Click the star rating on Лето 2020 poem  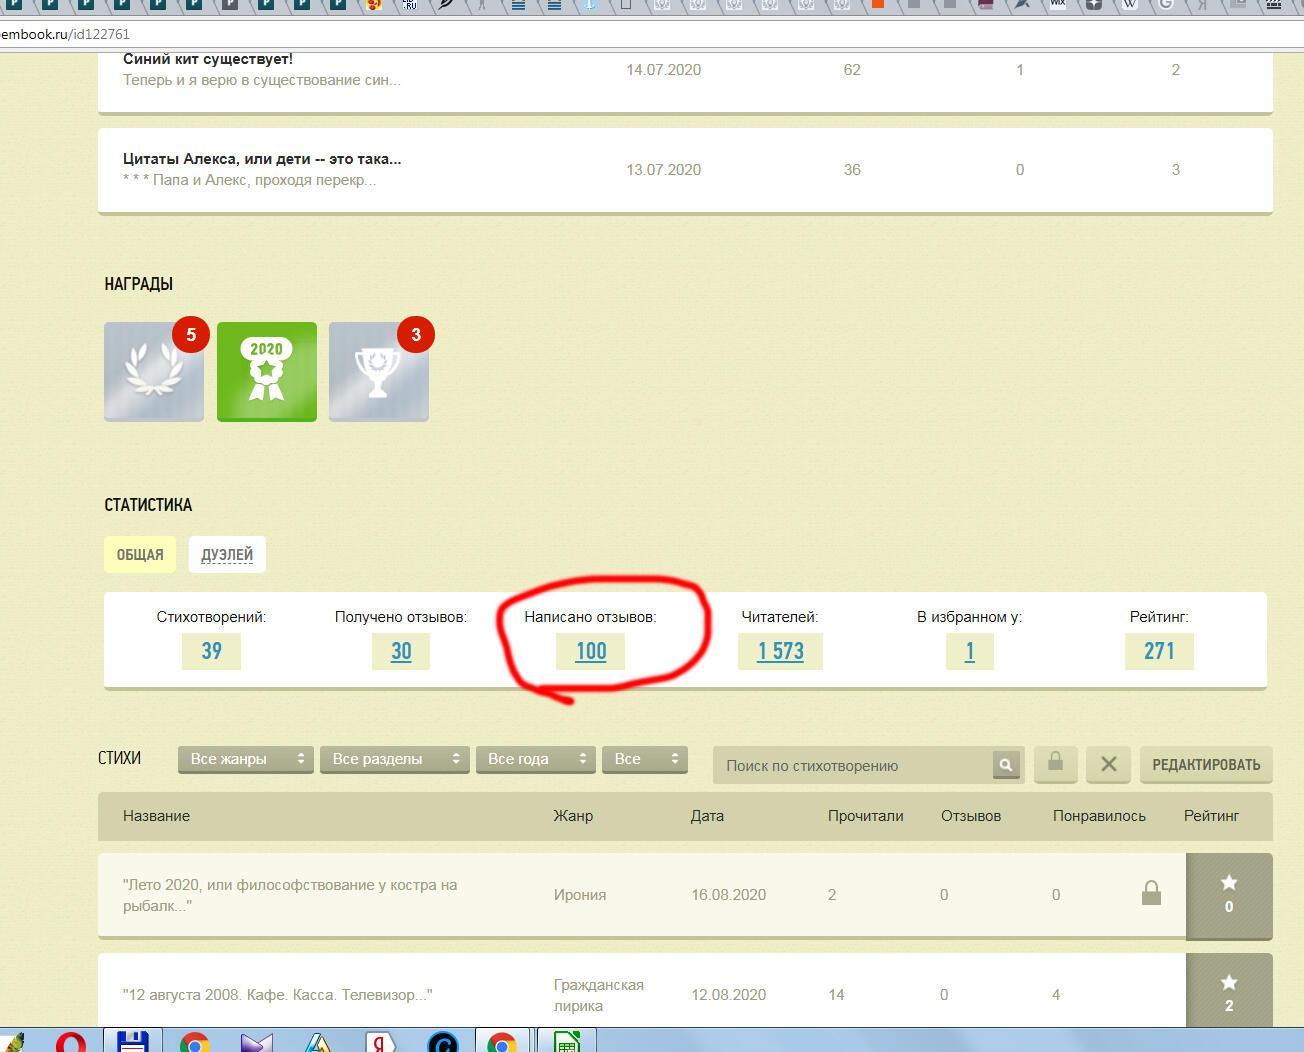[1229, 894]
